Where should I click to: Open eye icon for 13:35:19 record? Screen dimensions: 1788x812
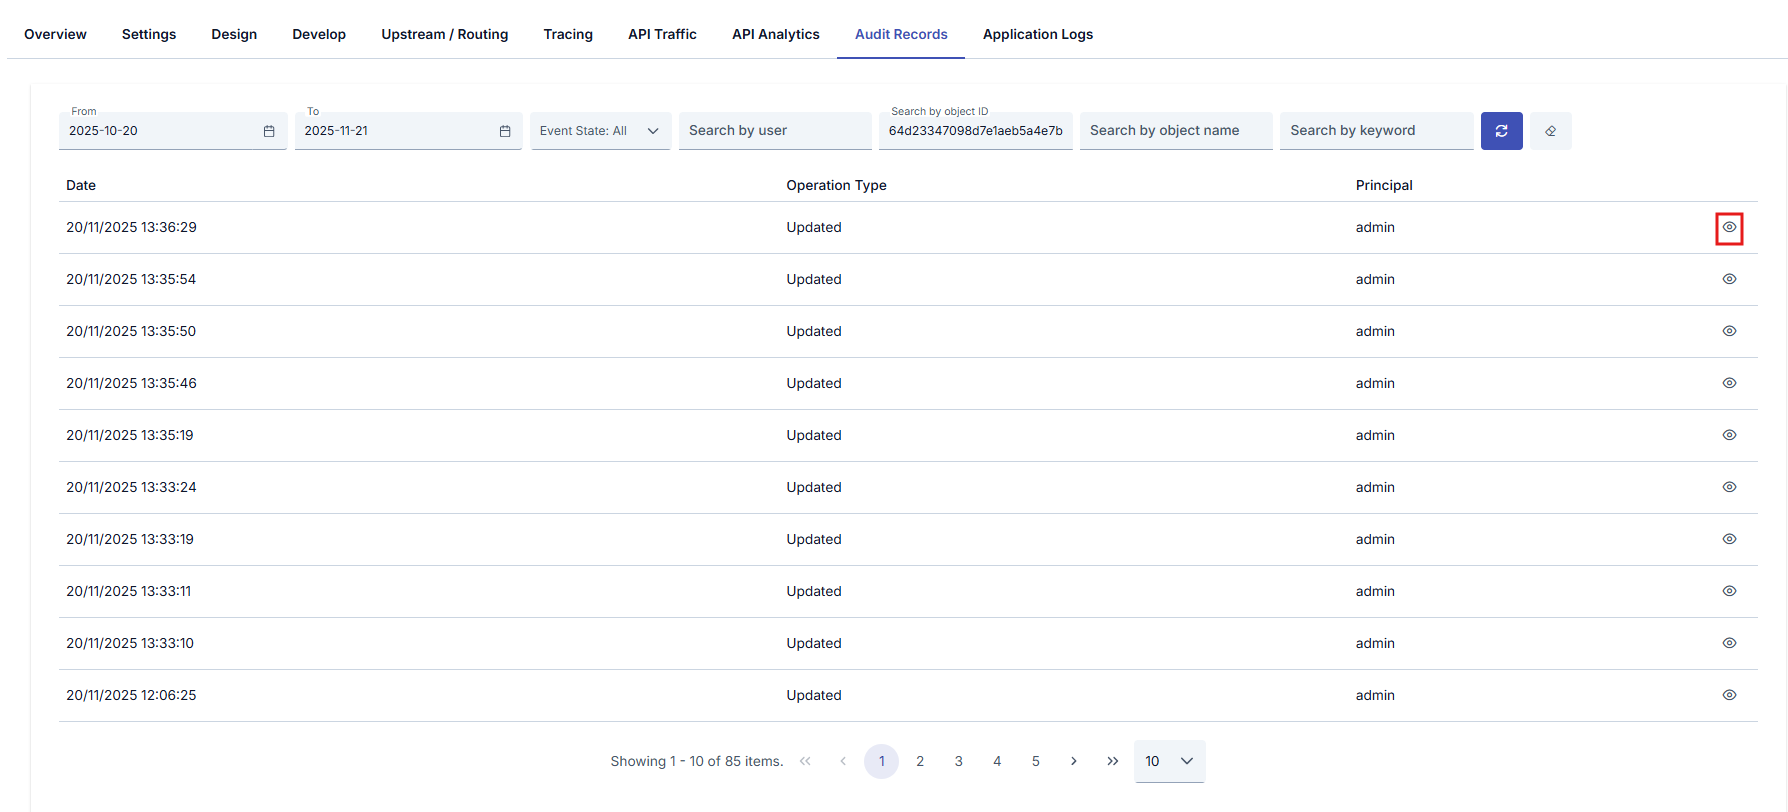coord(1729,435)
